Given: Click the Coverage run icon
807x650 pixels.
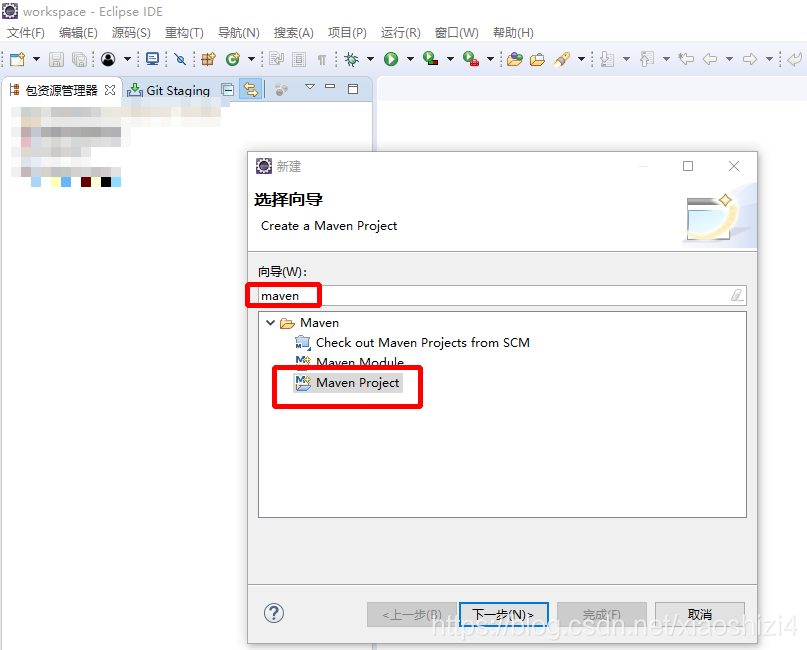Looking at the screenshot, I should click(x=430, y=59).
